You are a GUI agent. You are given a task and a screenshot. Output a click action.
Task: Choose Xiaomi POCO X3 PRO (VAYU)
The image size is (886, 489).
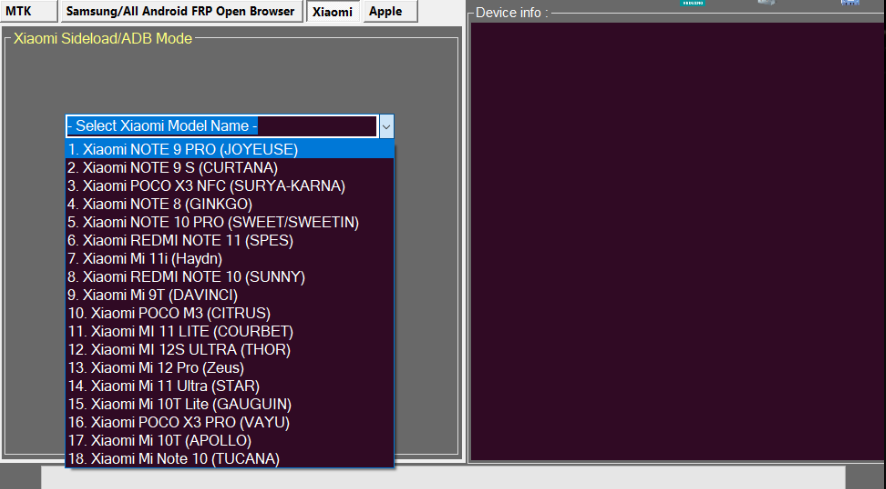(x=230, y=422)
